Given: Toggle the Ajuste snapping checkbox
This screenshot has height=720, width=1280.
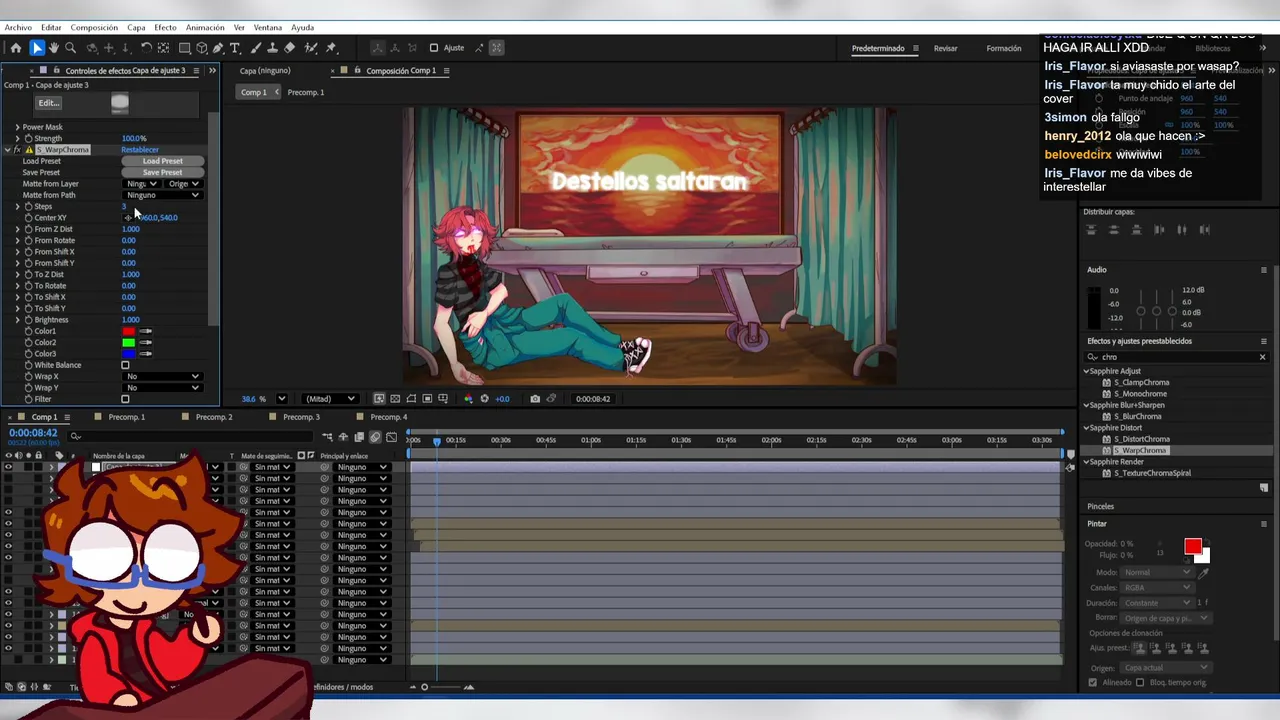Looking at the screenshot, I should tap(434, 48).
